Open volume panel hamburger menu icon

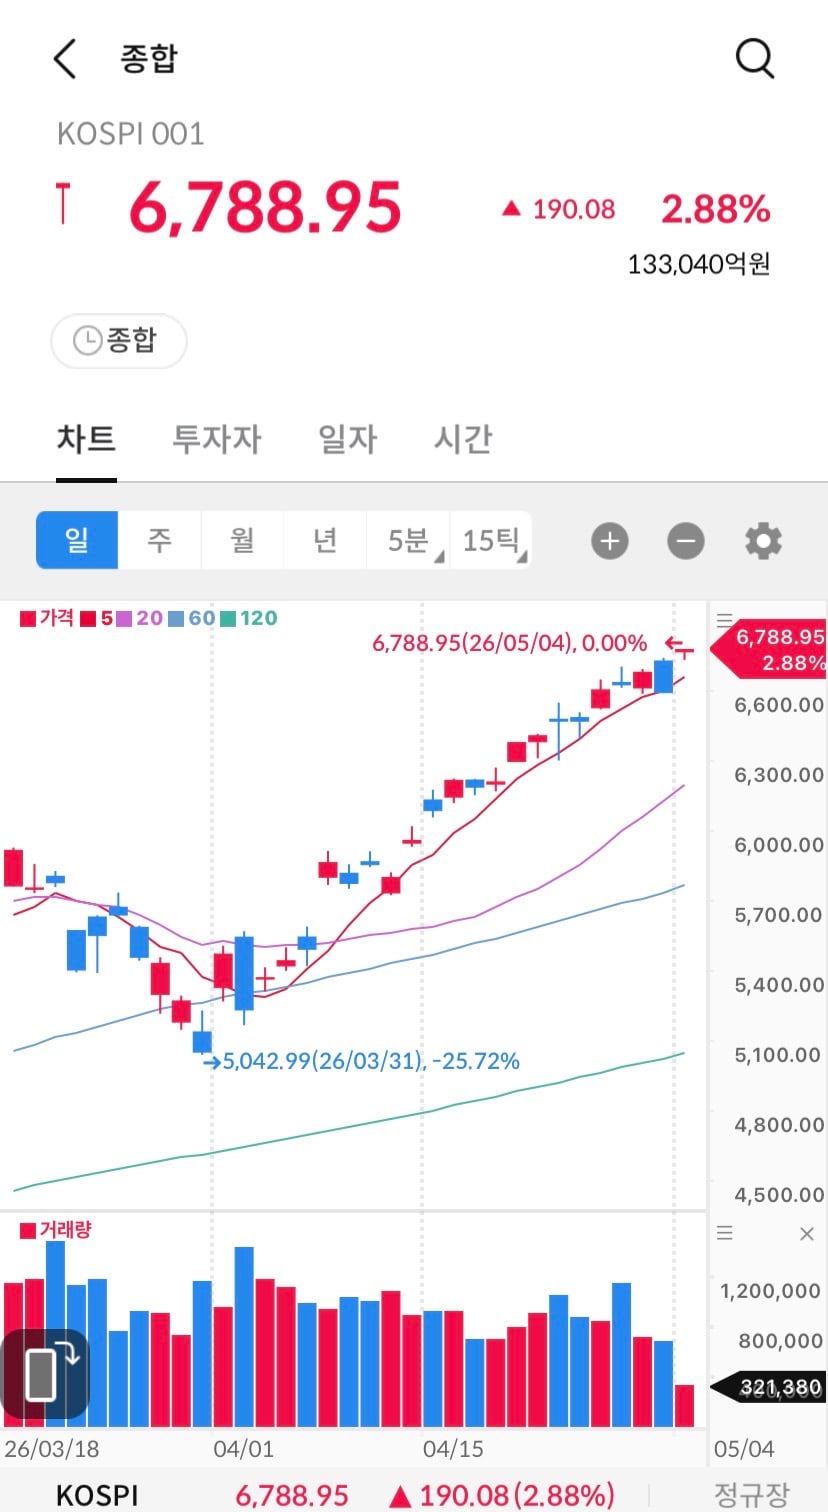[725, 1234]
